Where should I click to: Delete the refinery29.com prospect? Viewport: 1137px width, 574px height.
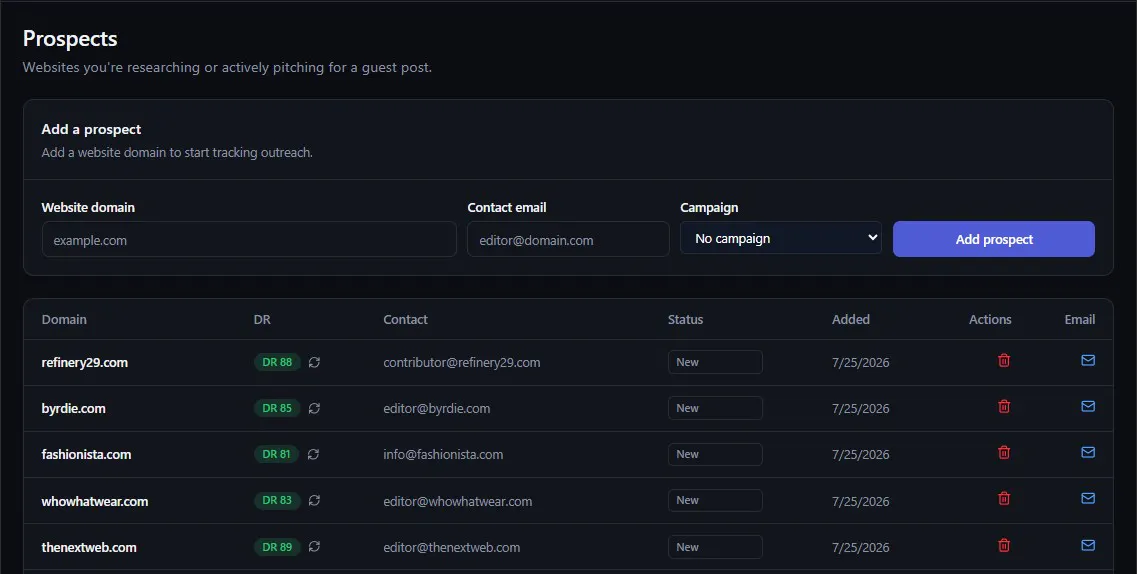pos(1004,360)
